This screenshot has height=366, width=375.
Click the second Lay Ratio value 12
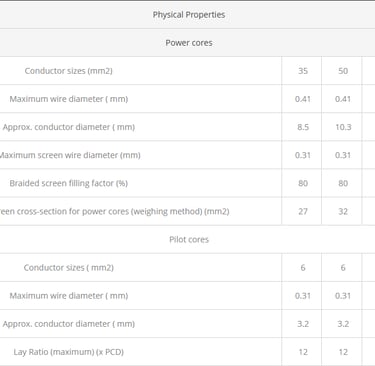tap(343, 352)
